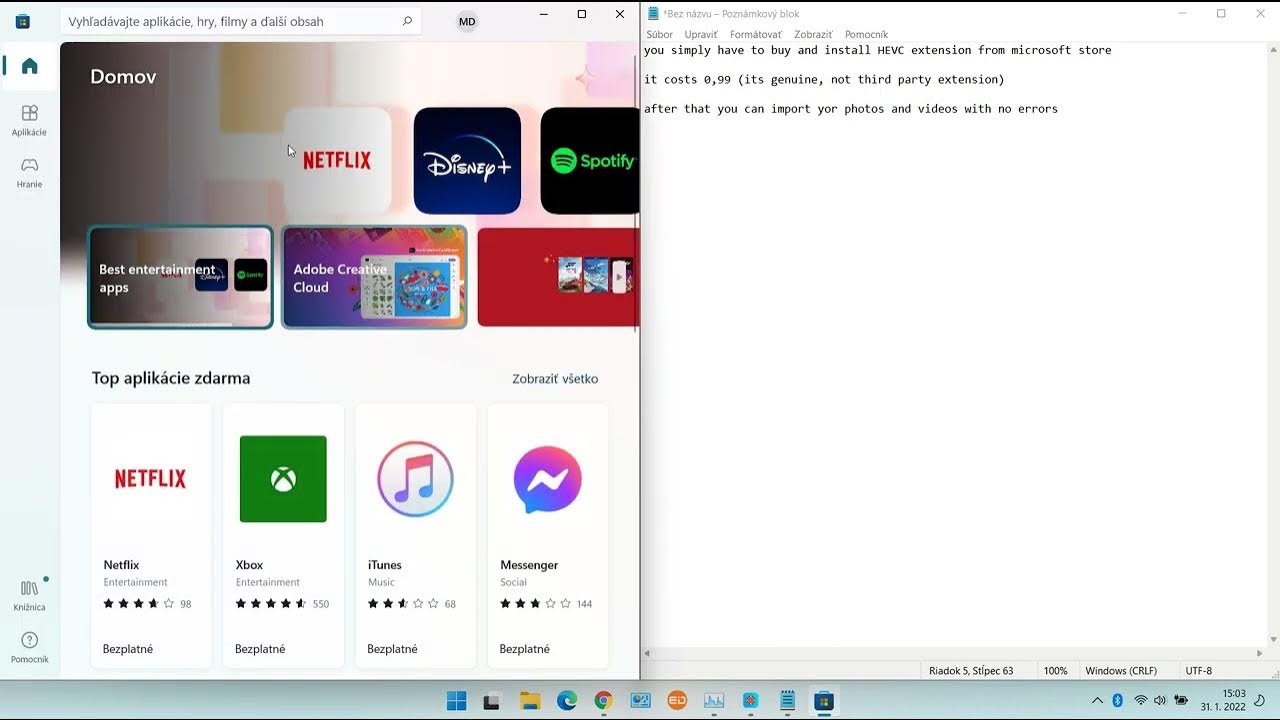Screen dimensions: 1280x720
Task: Click the Messenger logo icon
Action: [547, 479]
